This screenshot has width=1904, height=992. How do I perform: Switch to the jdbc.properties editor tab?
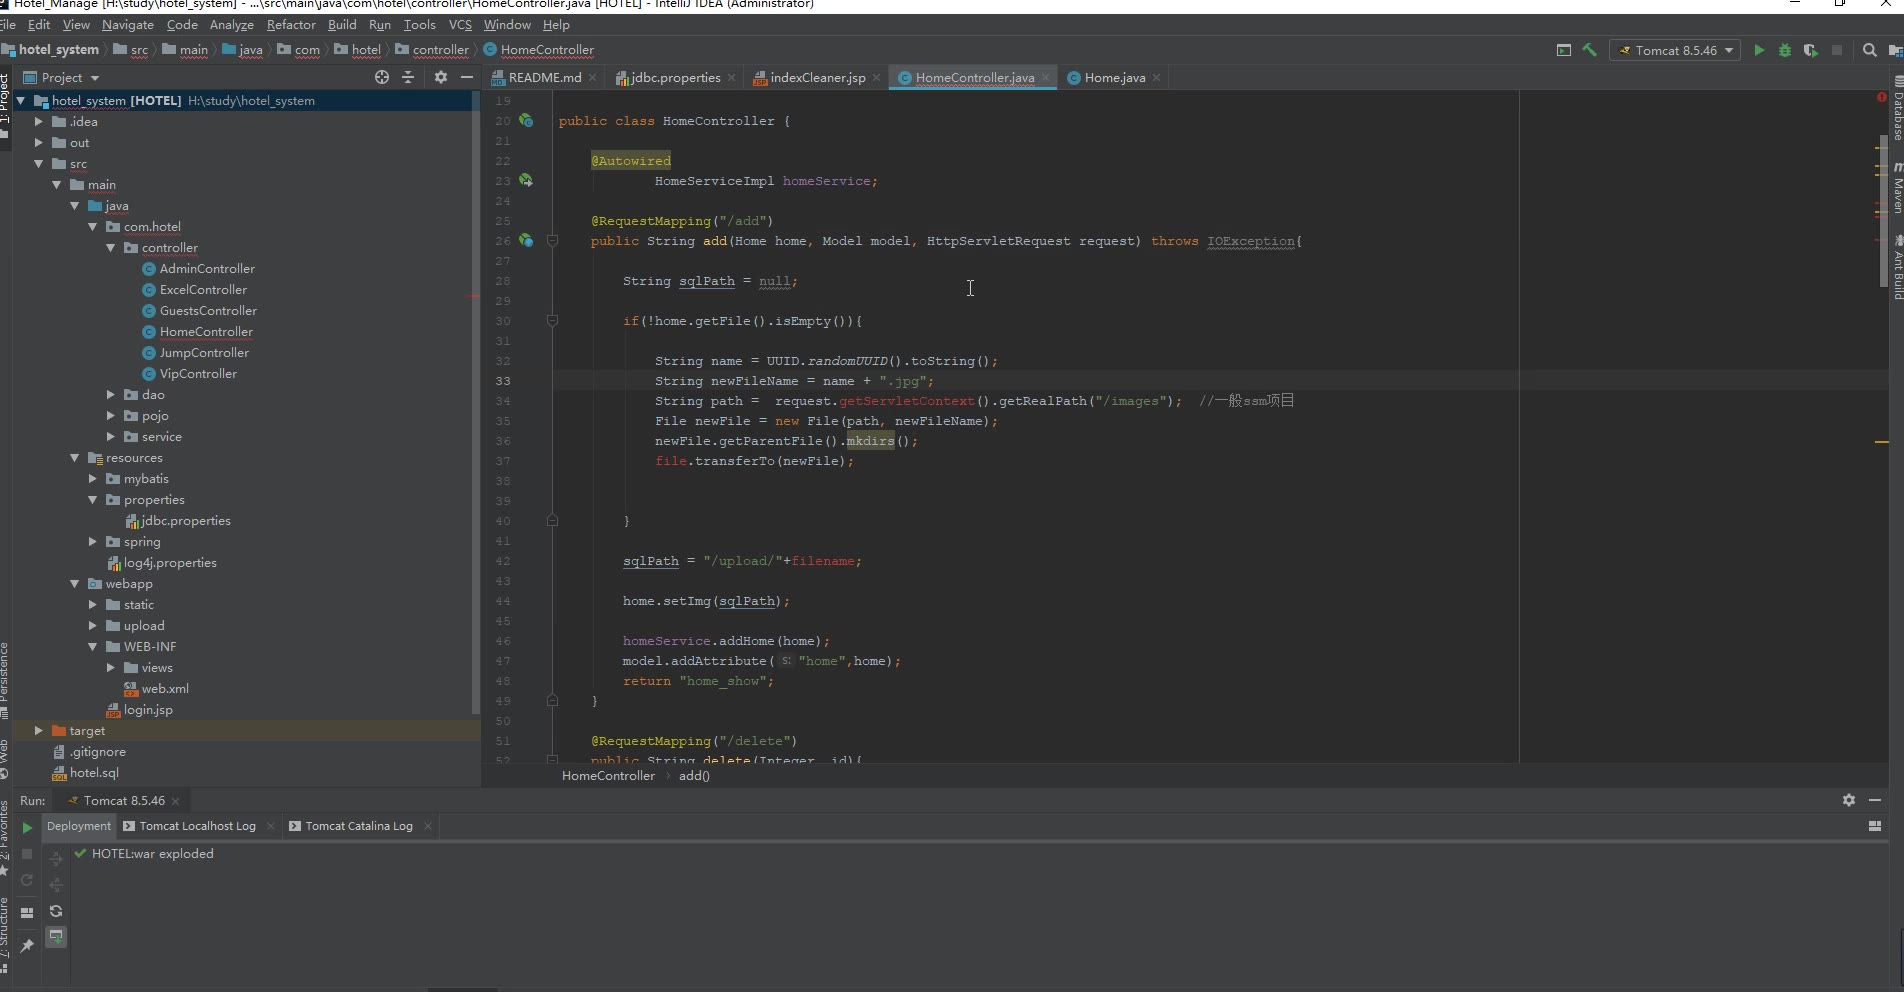click(x=675, y=77)
